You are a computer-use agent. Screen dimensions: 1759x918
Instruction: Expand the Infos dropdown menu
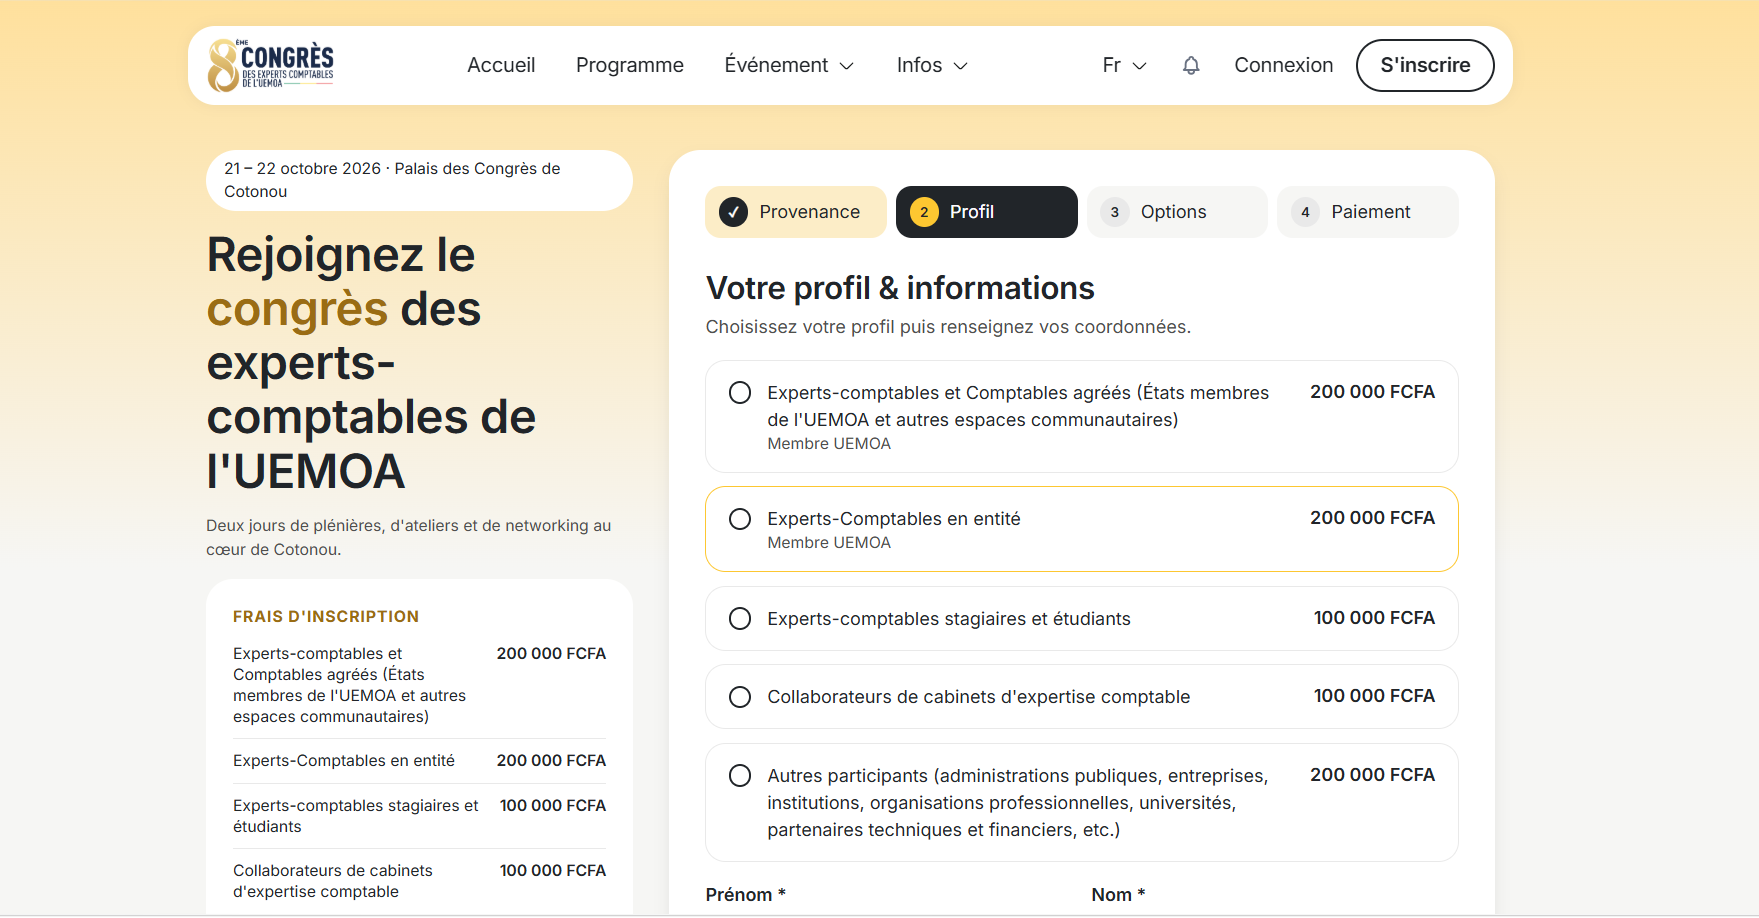[932, 65]
